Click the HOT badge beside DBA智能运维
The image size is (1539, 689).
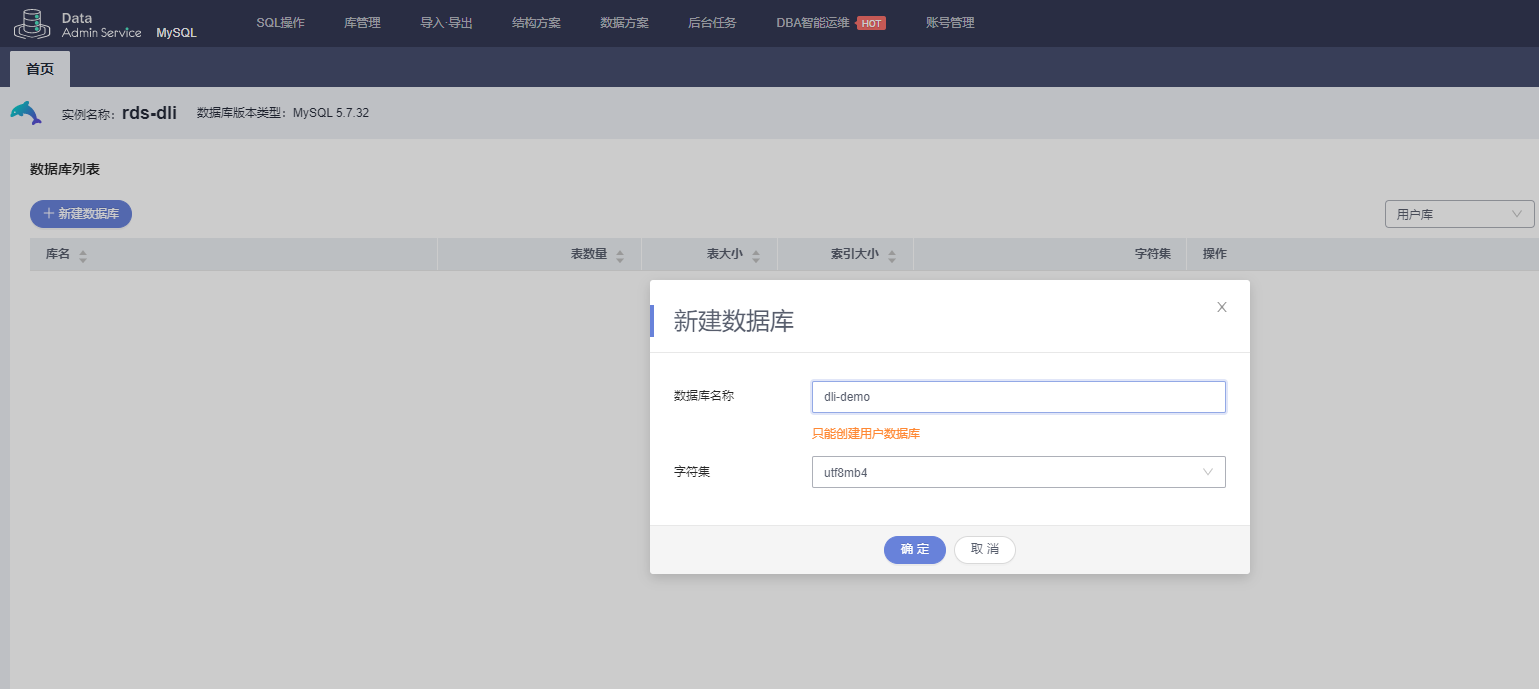coord(871,23)
